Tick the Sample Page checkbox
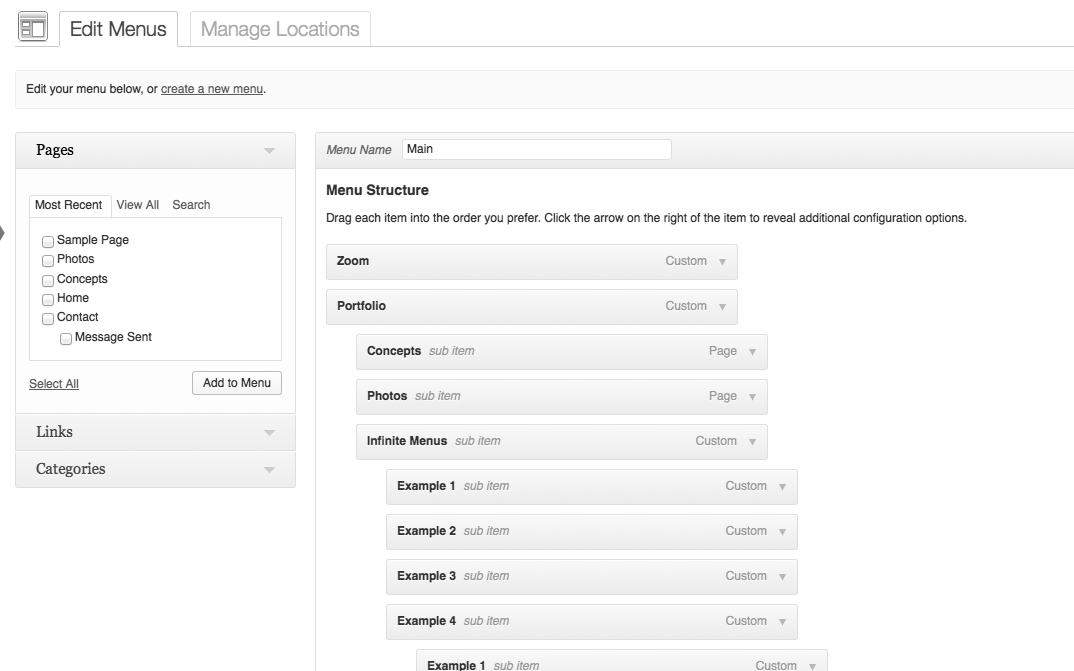The width and height of the screenshot is (1074, 671). 48,241
